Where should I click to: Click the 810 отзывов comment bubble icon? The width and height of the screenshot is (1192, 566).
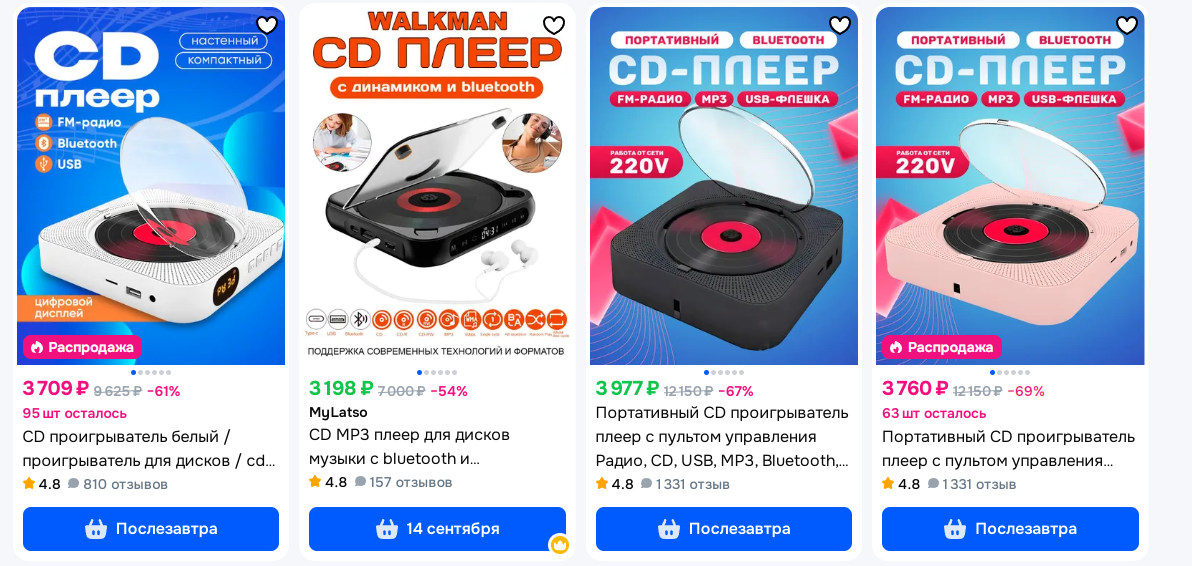click(74, 484)
